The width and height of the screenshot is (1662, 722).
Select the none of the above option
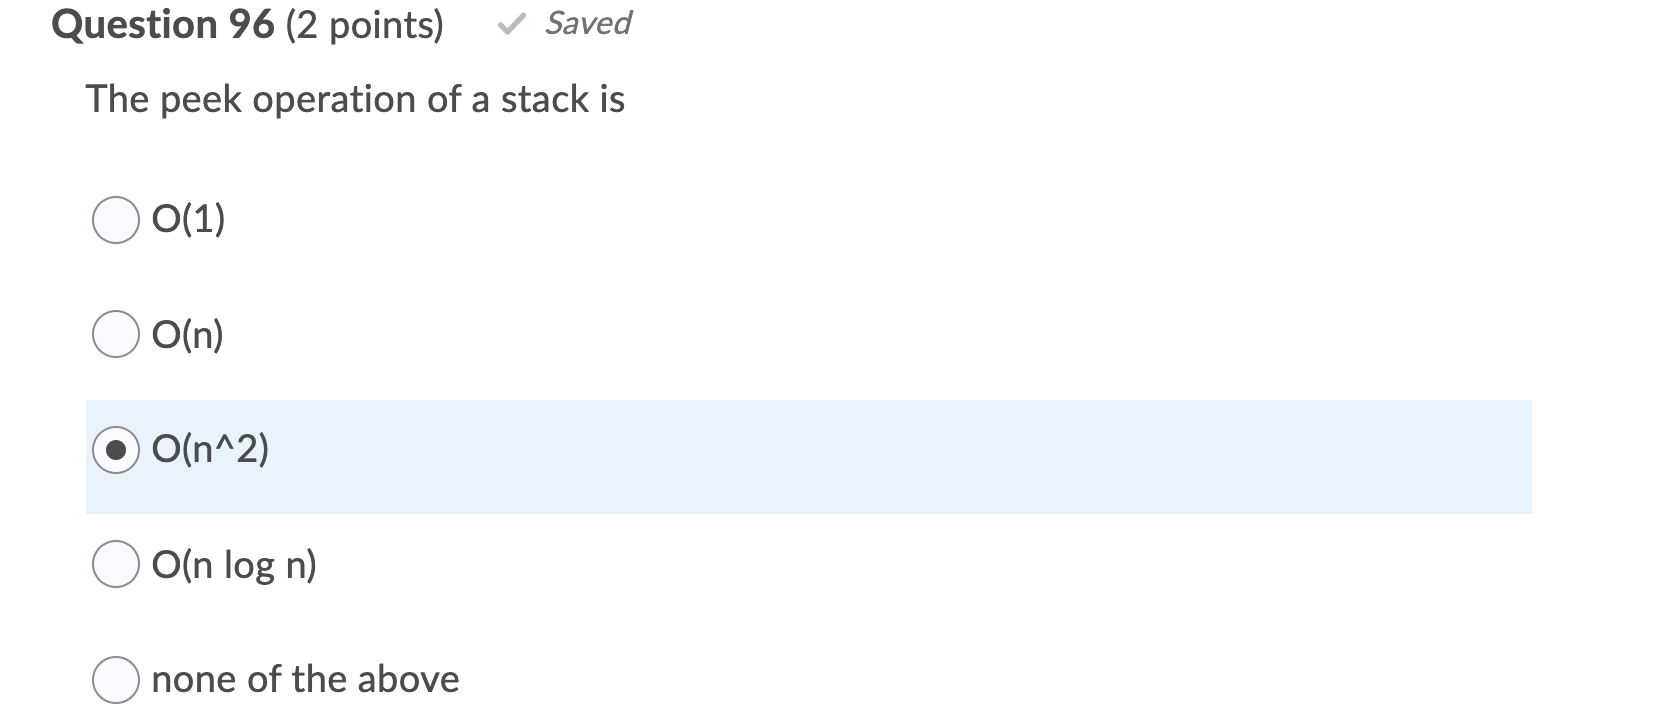pos(117,679)
